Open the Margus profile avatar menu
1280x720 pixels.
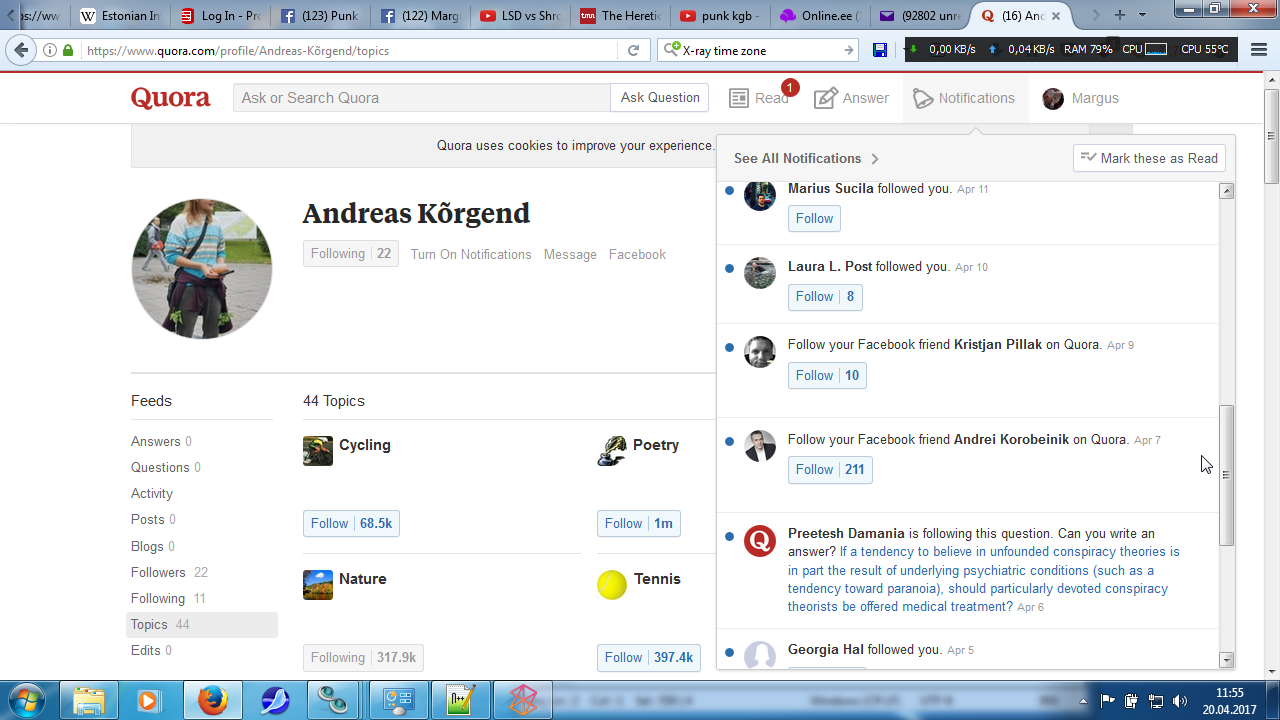click(x=1053, y=98)
